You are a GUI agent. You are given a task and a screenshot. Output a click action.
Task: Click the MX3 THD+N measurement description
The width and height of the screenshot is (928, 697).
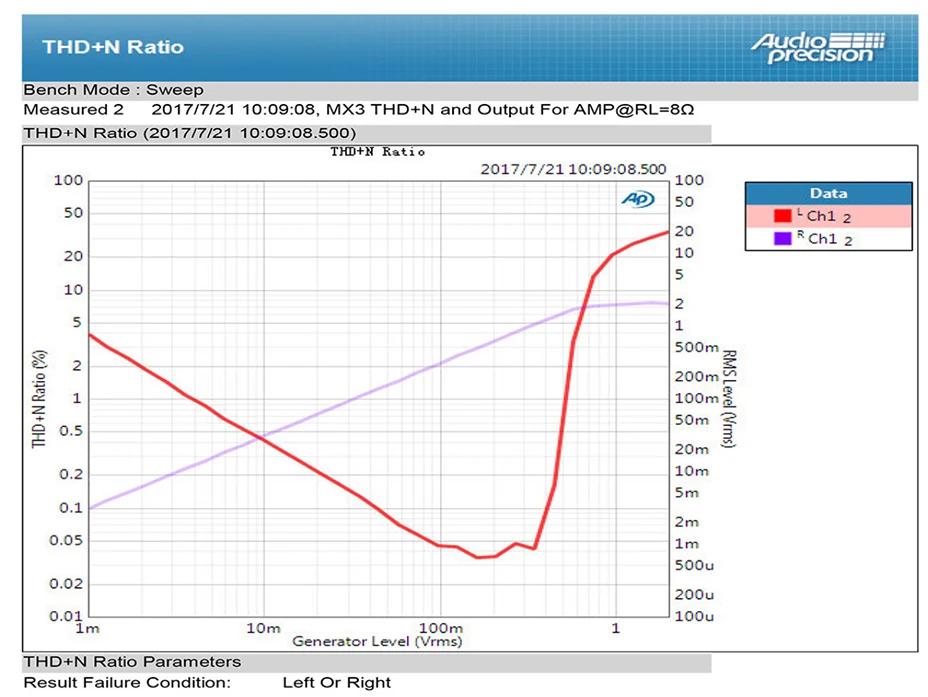click(510, 109)
